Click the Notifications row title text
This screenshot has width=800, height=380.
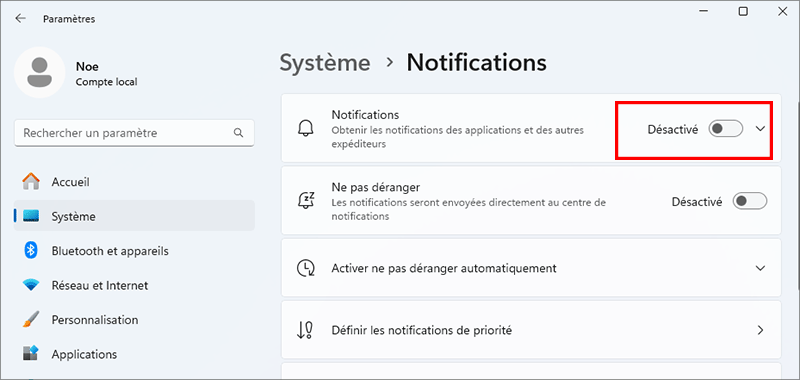point(365,115)
